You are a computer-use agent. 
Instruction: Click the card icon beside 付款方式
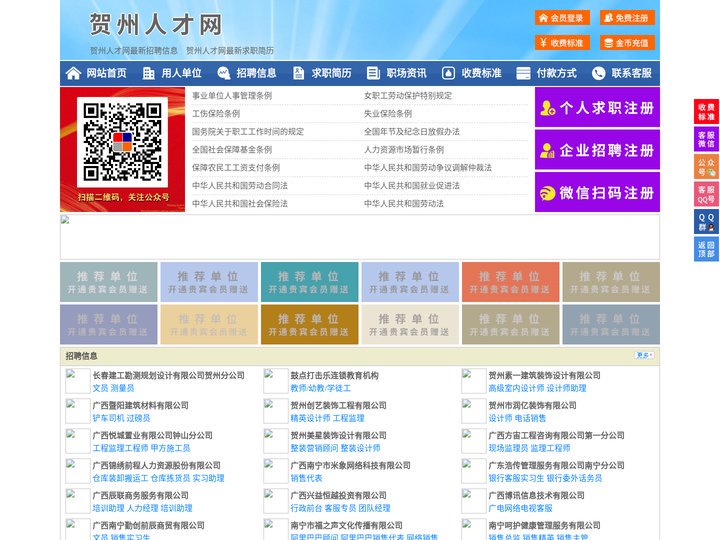click(523, 73)
